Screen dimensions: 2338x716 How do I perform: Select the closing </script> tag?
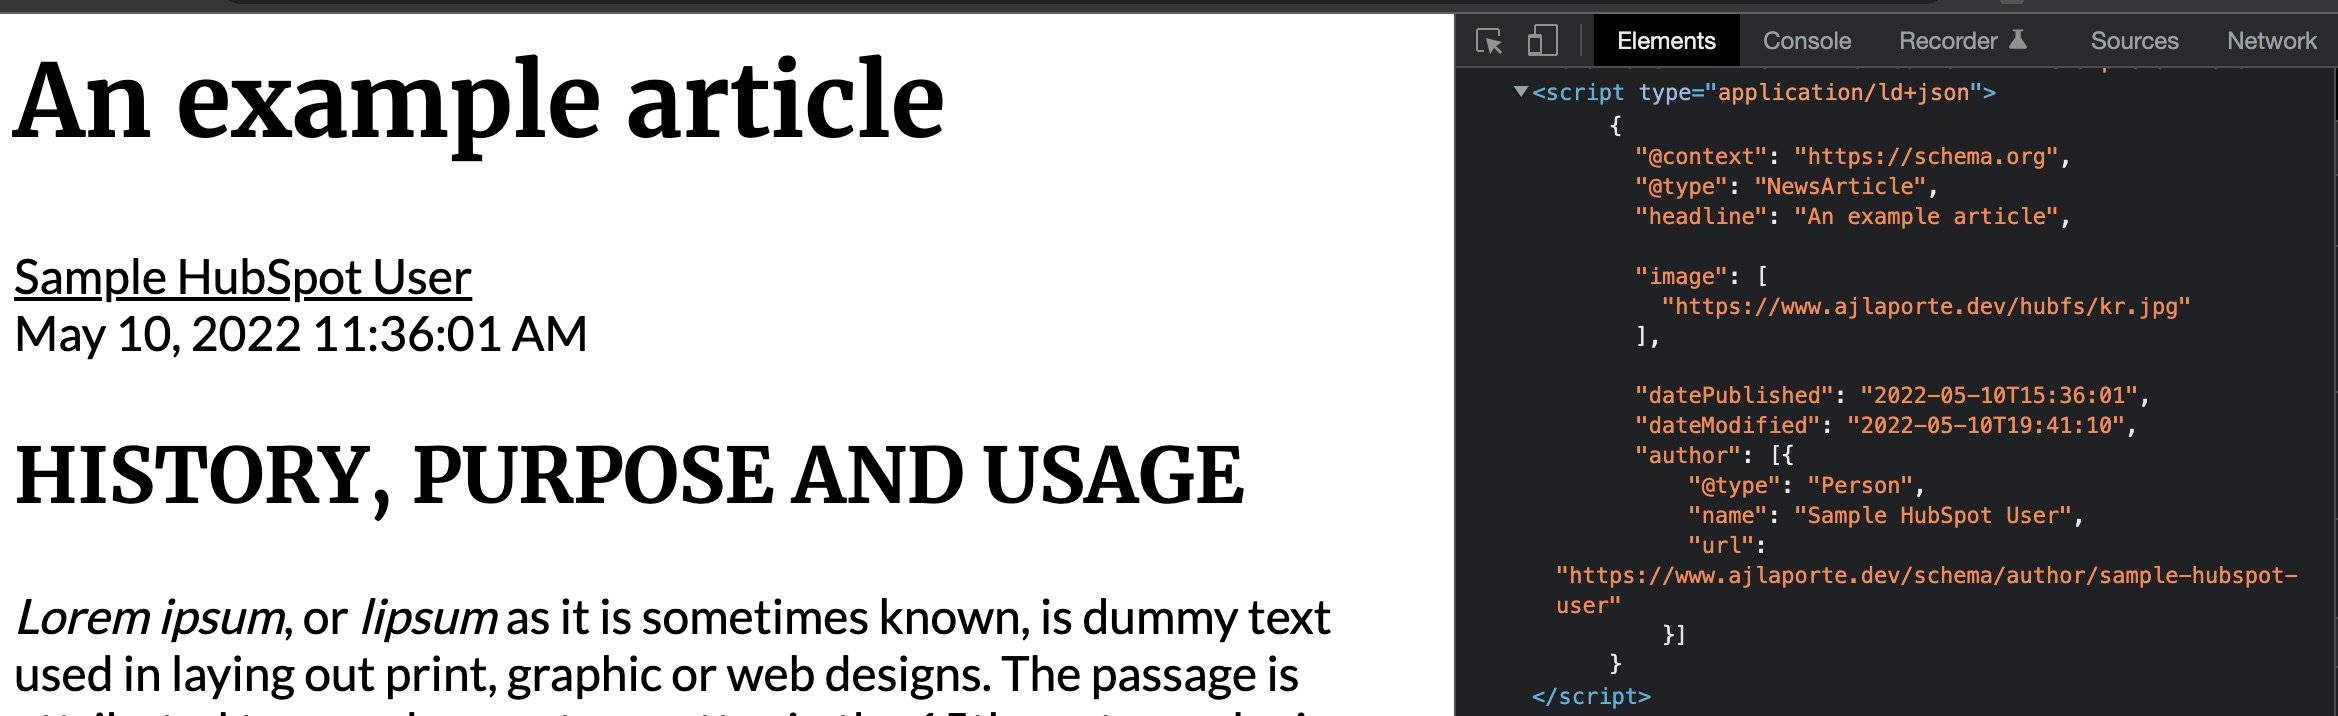1590,696
